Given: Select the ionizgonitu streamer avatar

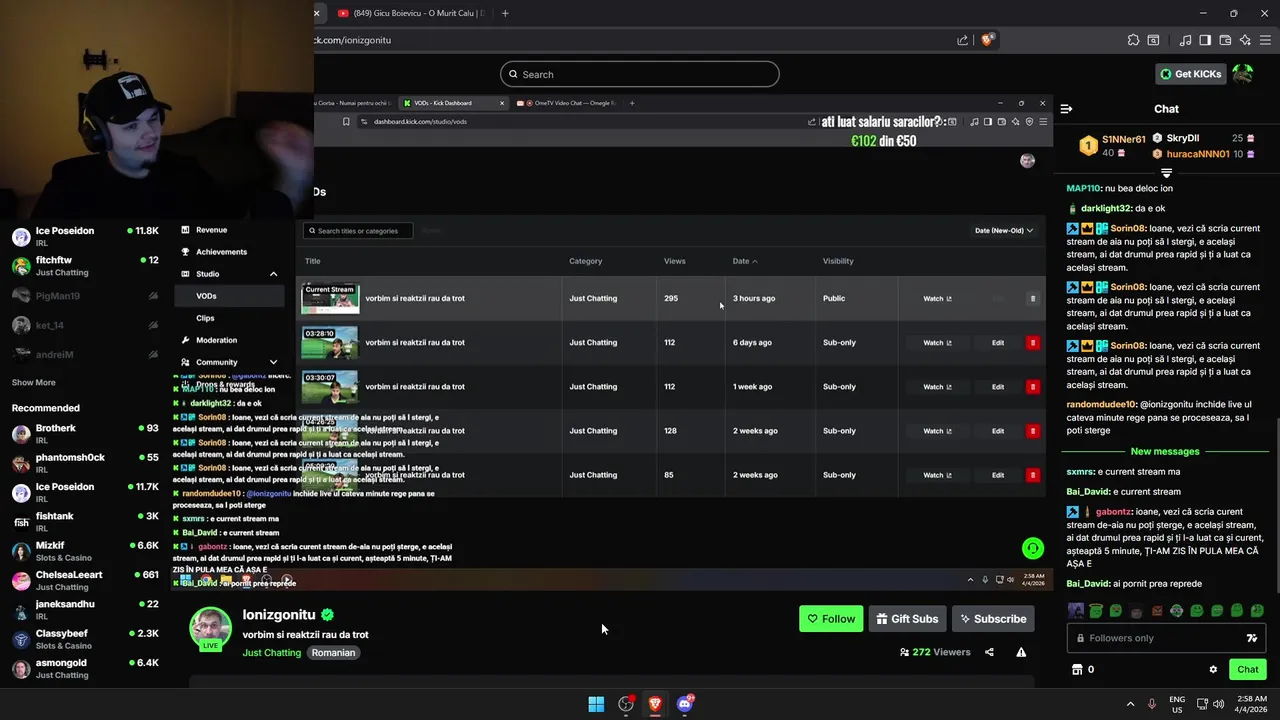Looking at the screenshot, I should coord(210,629).
